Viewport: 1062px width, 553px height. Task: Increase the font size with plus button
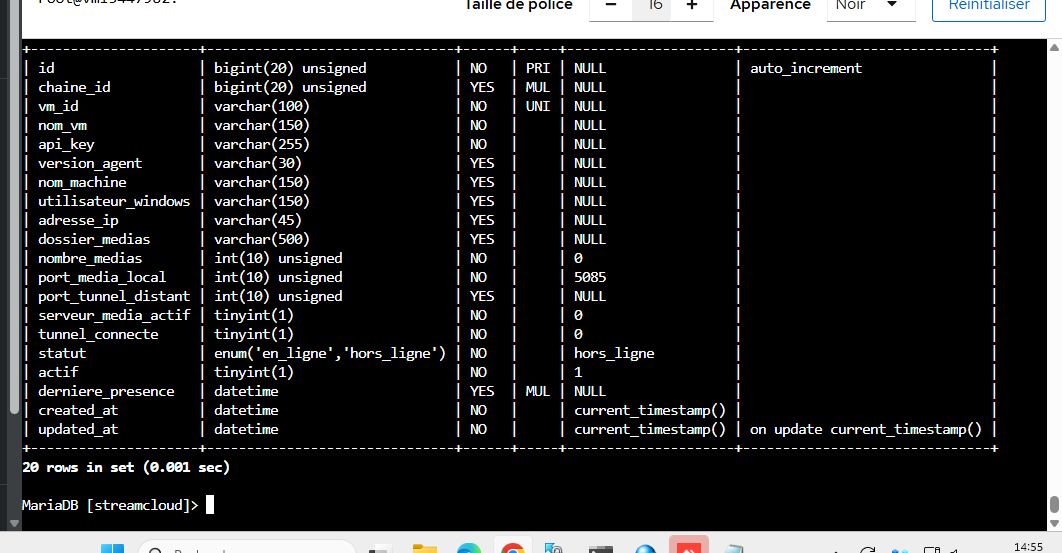pos(692,7)
